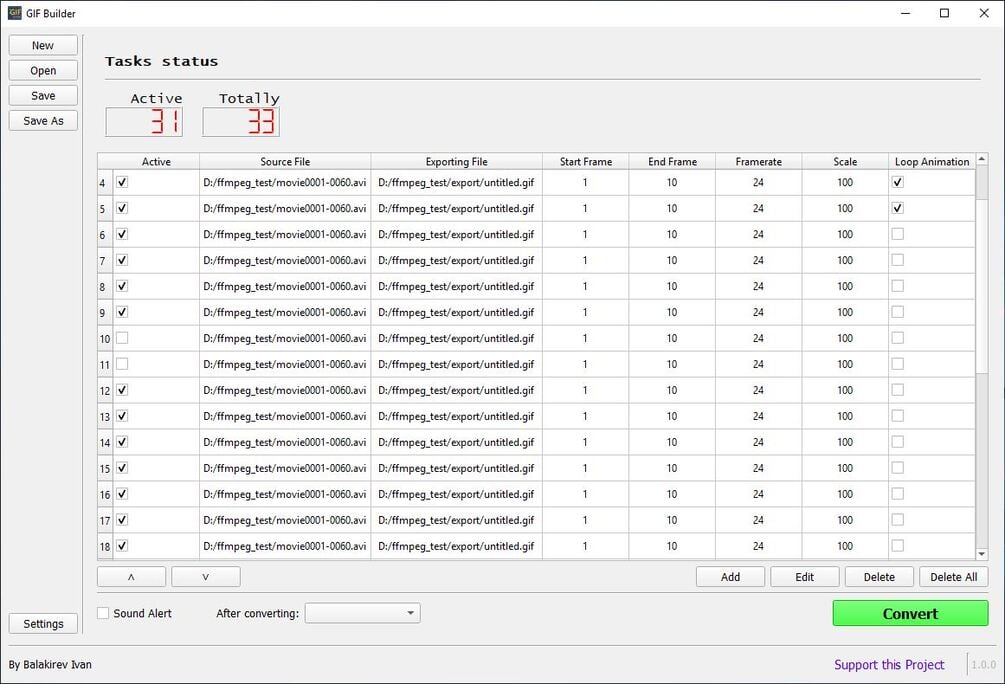Disable Loop Animation for row 5
The image size is (1005, 684).
897,208
